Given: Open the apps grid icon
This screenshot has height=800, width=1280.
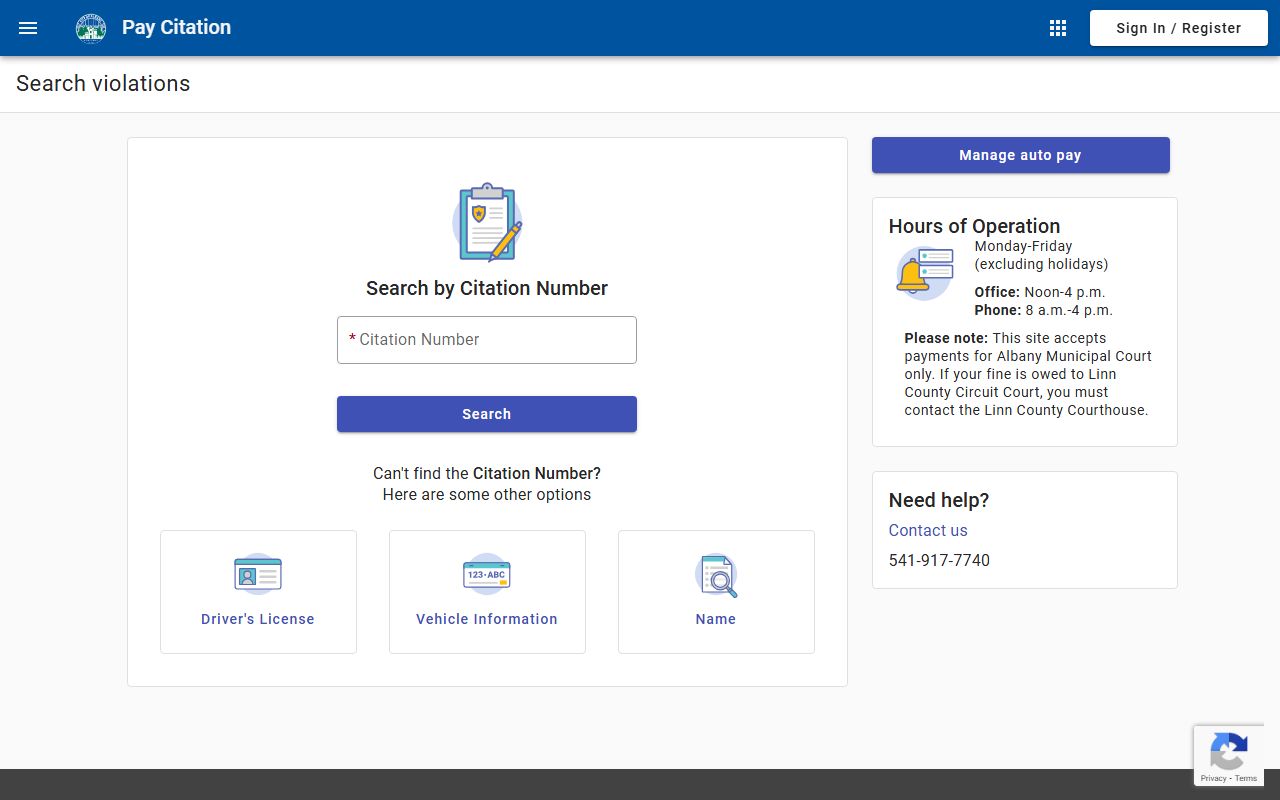Looking at the screenshot, I should (x=1058, y=28).
